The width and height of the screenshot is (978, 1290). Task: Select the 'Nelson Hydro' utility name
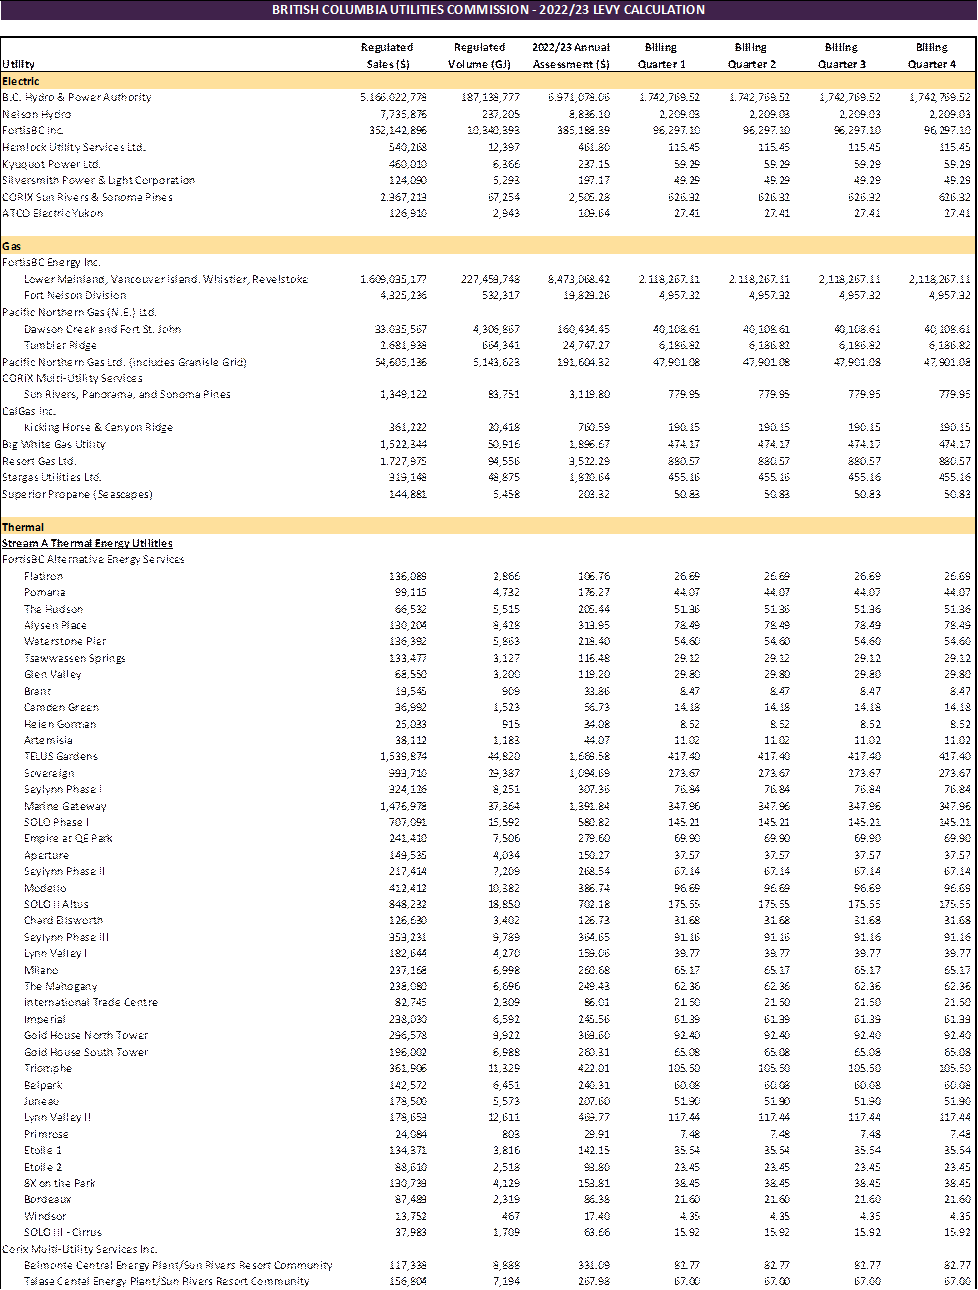click(x=36, y=114)
